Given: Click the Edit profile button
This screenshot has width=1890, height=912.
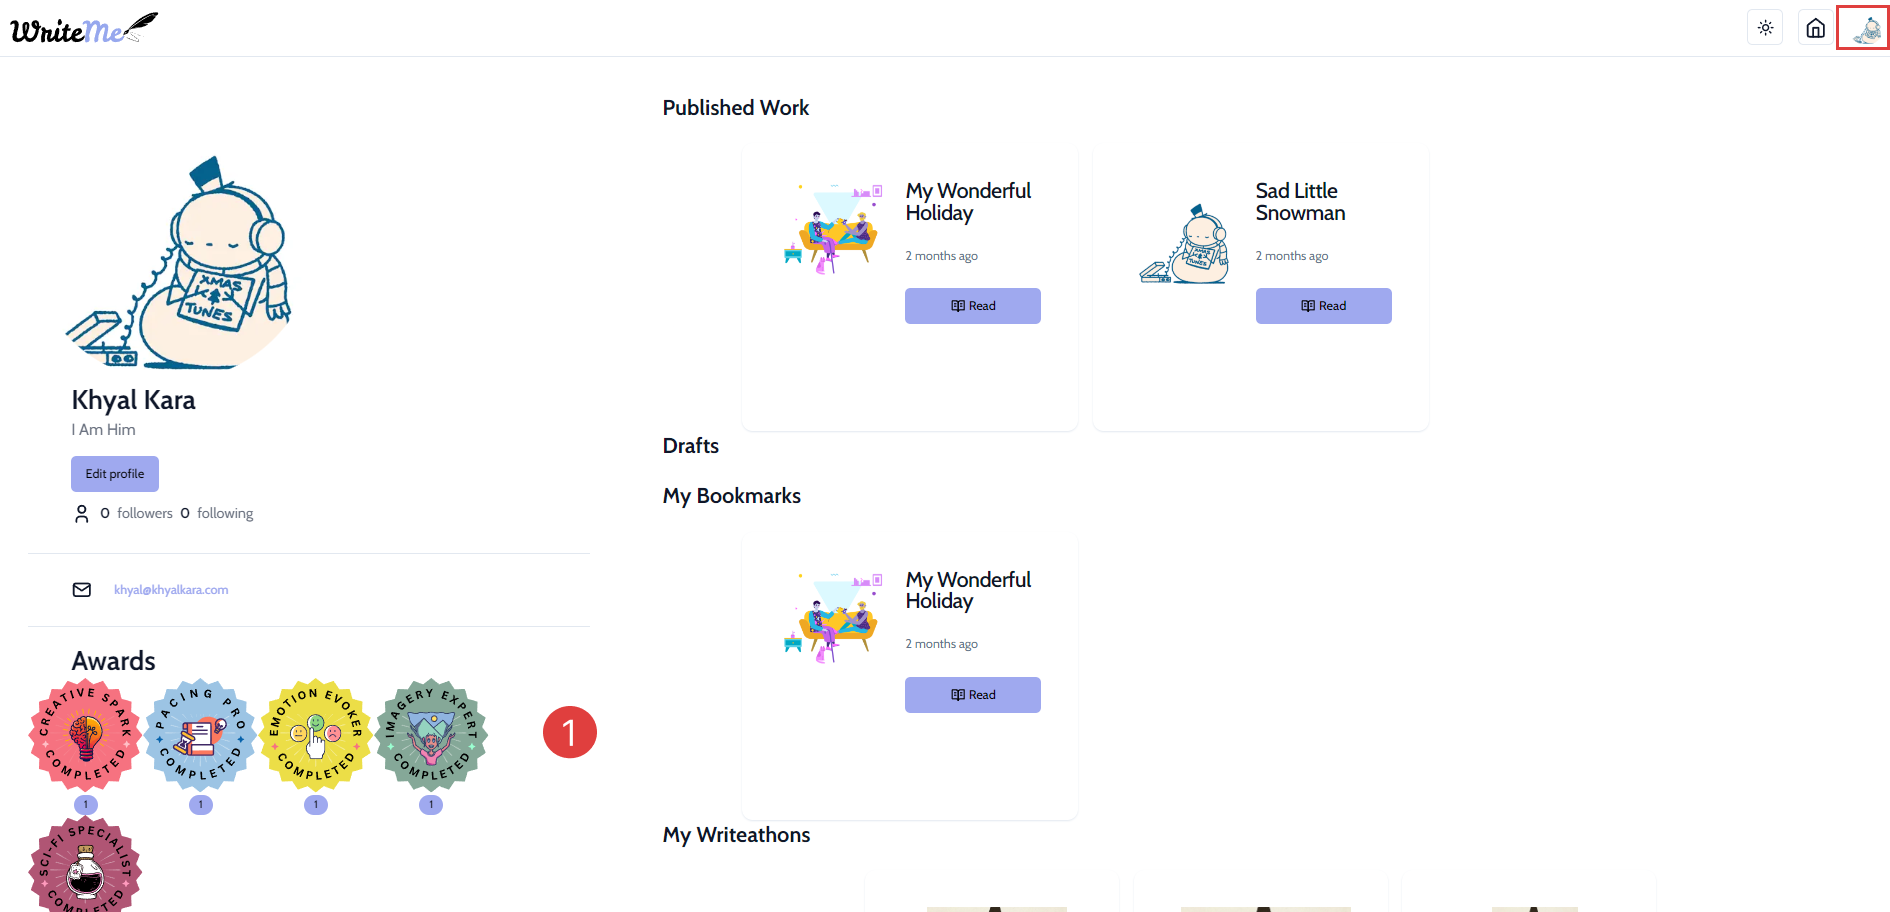Looking at the screenshot, I should (115, 474).
